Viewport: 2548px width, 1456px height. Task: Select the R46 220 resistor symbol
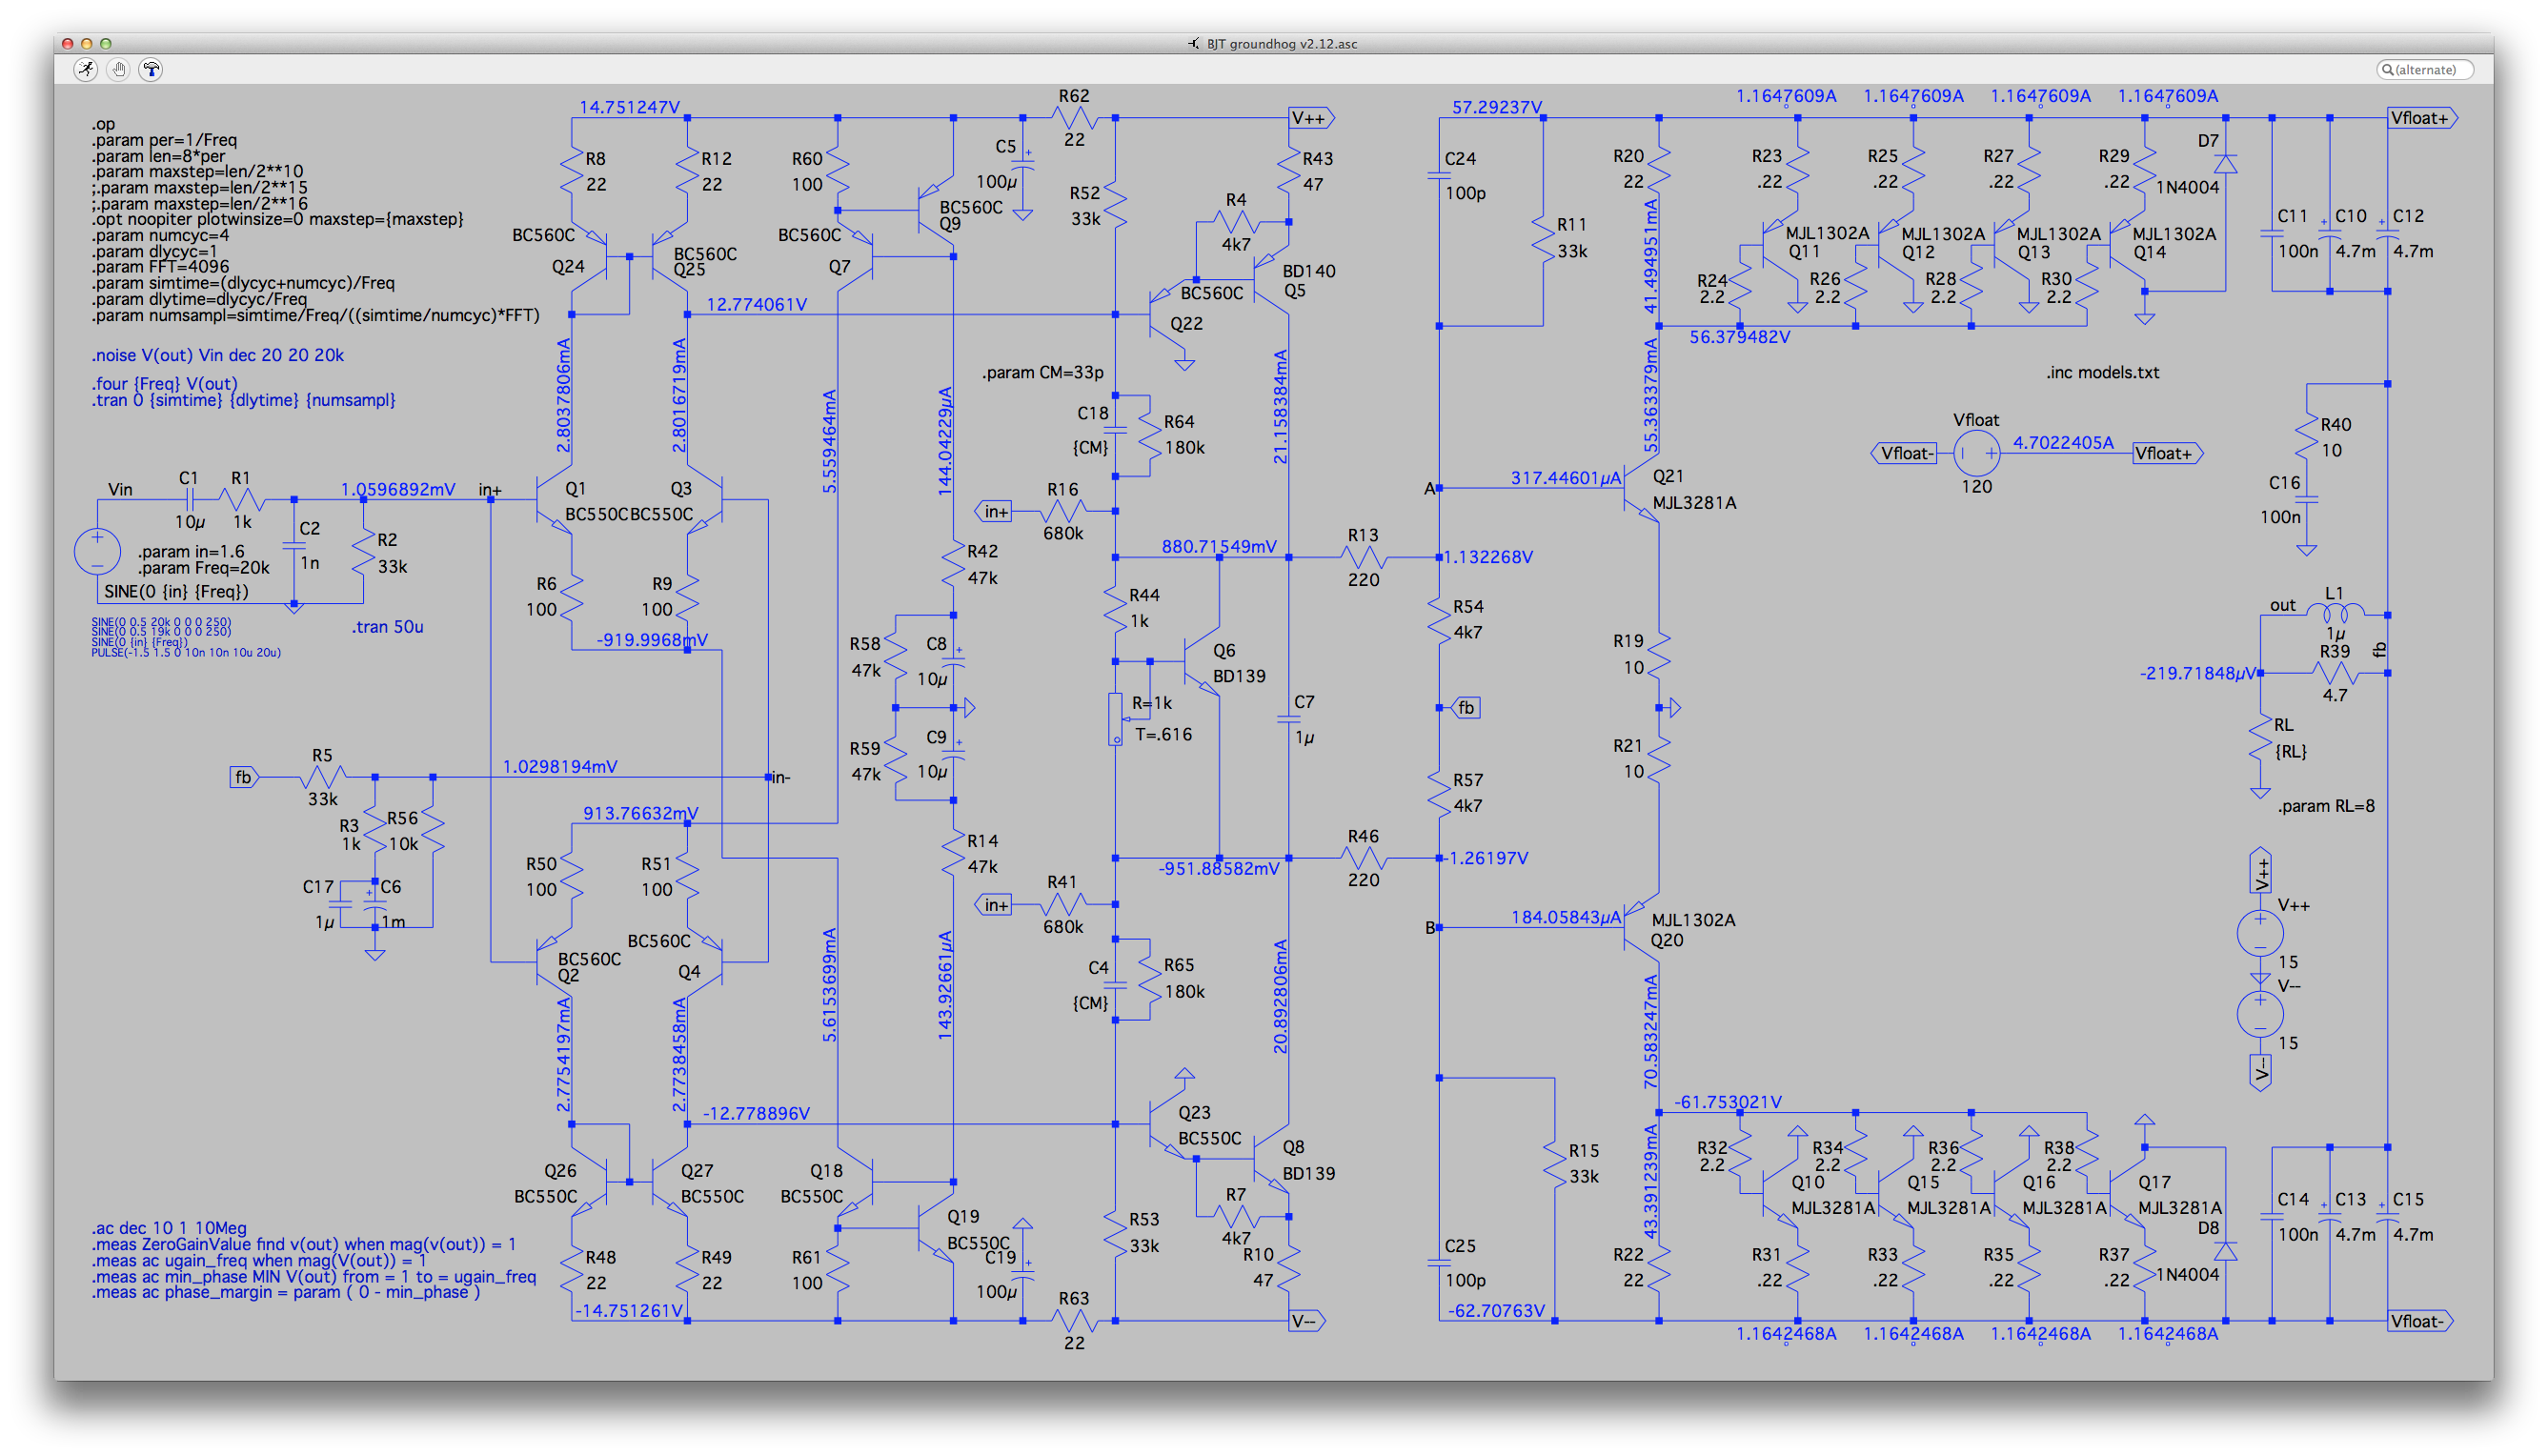(x=1363, y=857)
